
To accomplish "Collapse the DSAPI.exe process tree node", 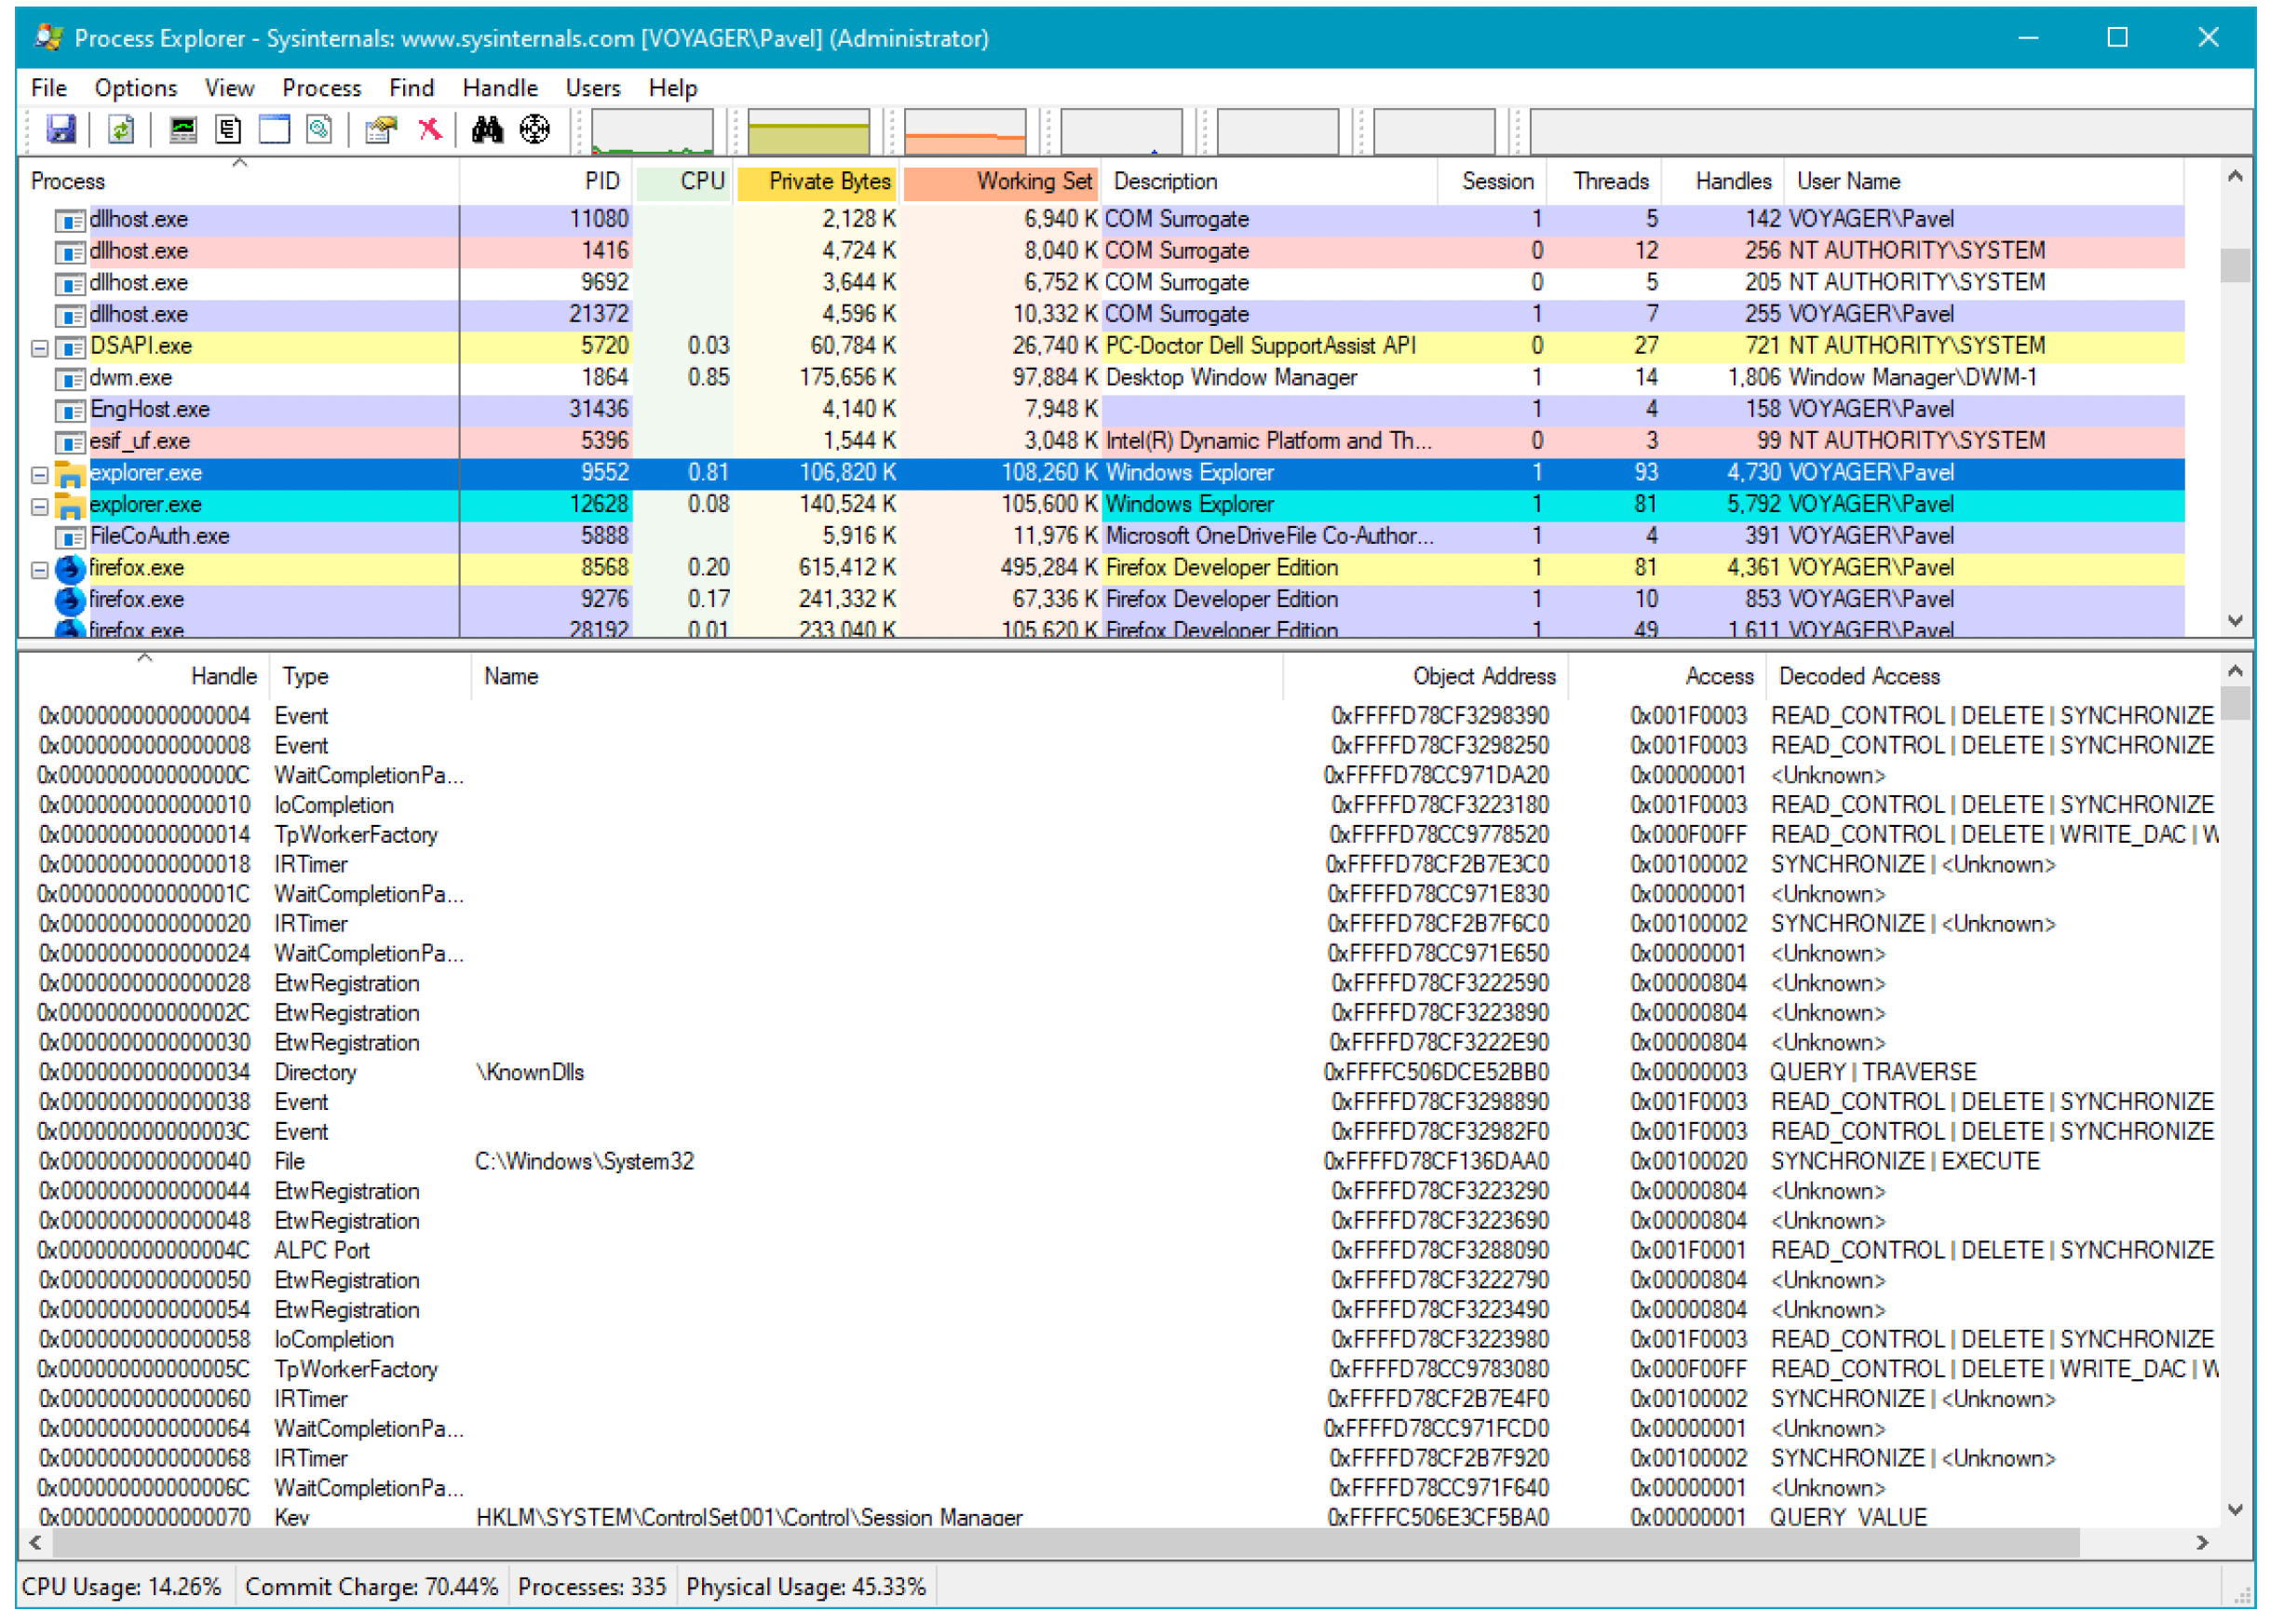I will [x=40, y=348].
